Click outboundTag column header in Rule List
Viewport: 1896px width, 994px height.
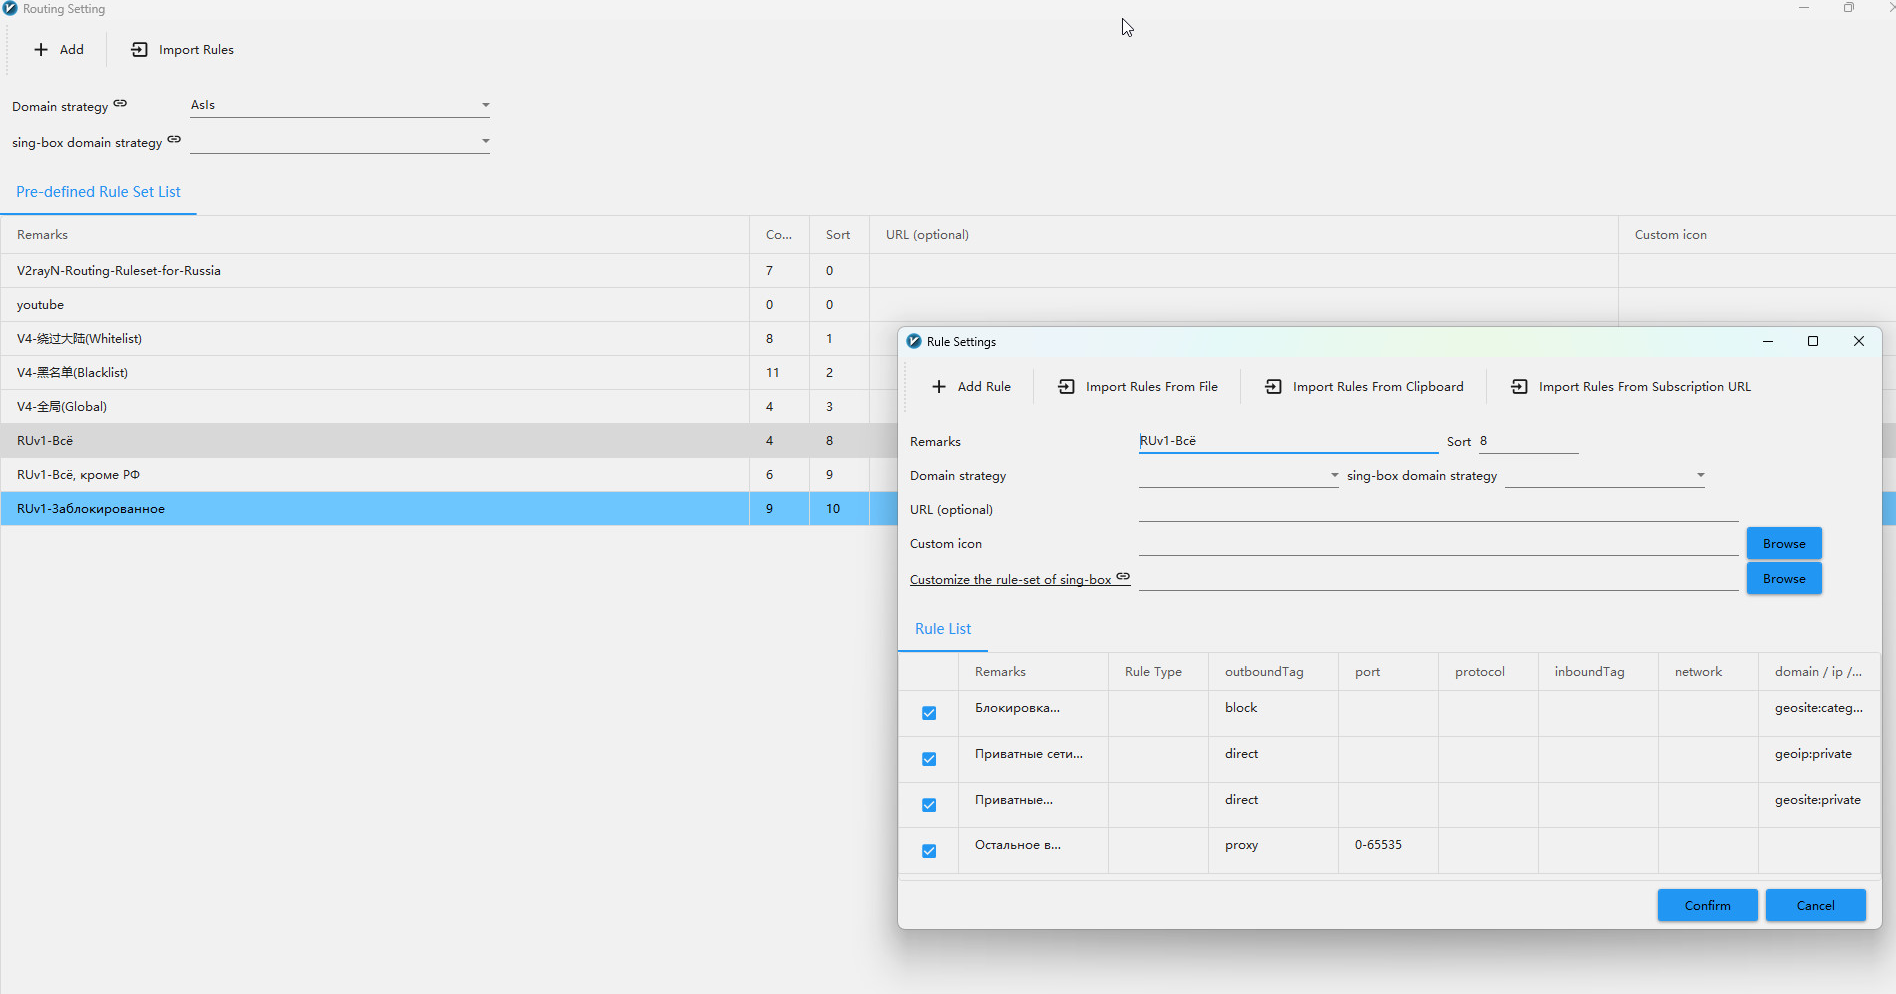[x=1273, y=672]
